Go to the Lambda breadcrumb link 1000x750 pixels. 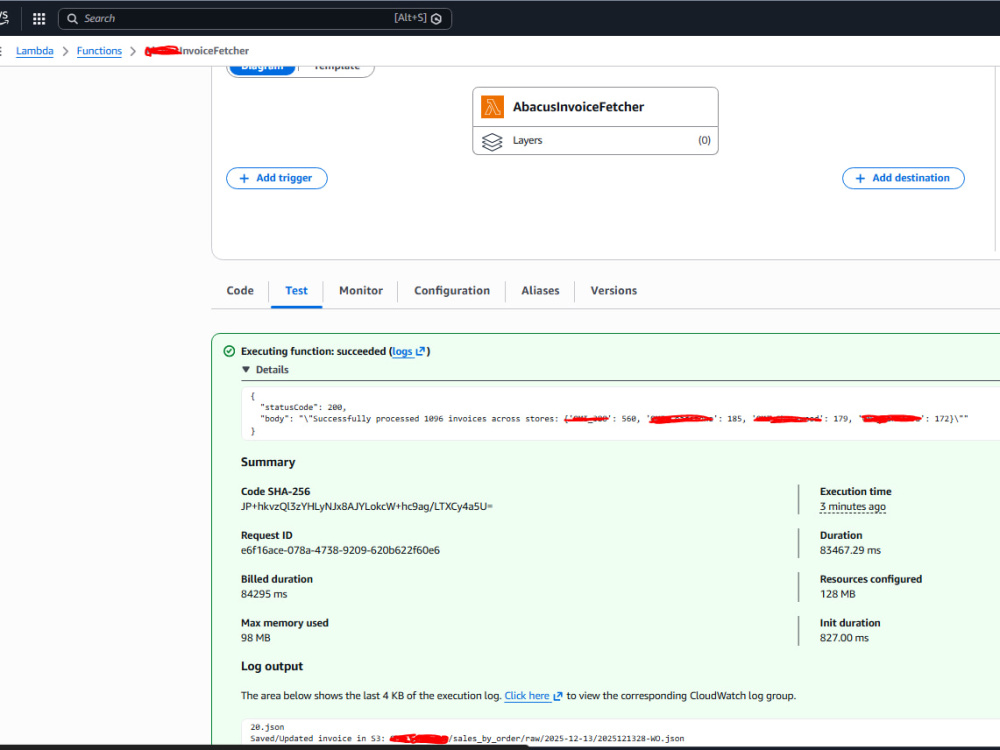click(34, 51)
